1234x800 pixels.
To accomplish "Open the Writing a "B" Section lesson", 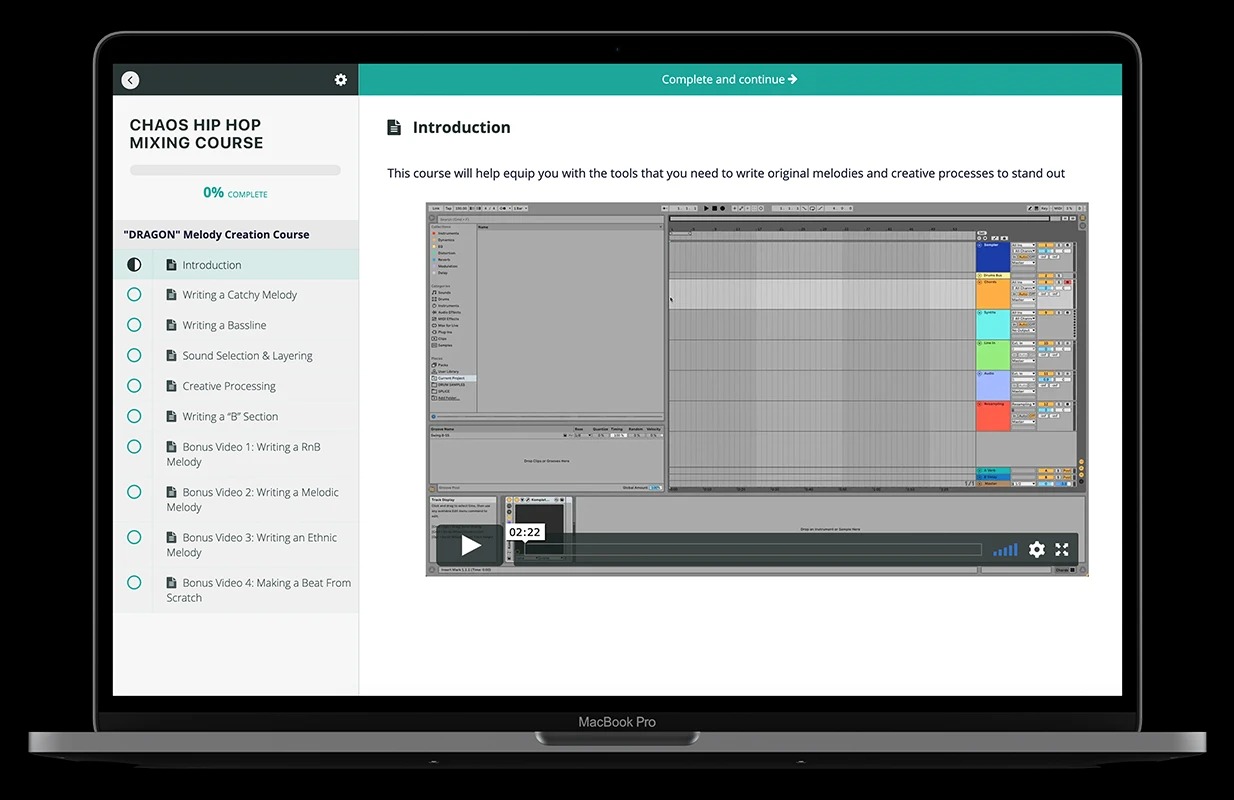I will tap(230, 417).
